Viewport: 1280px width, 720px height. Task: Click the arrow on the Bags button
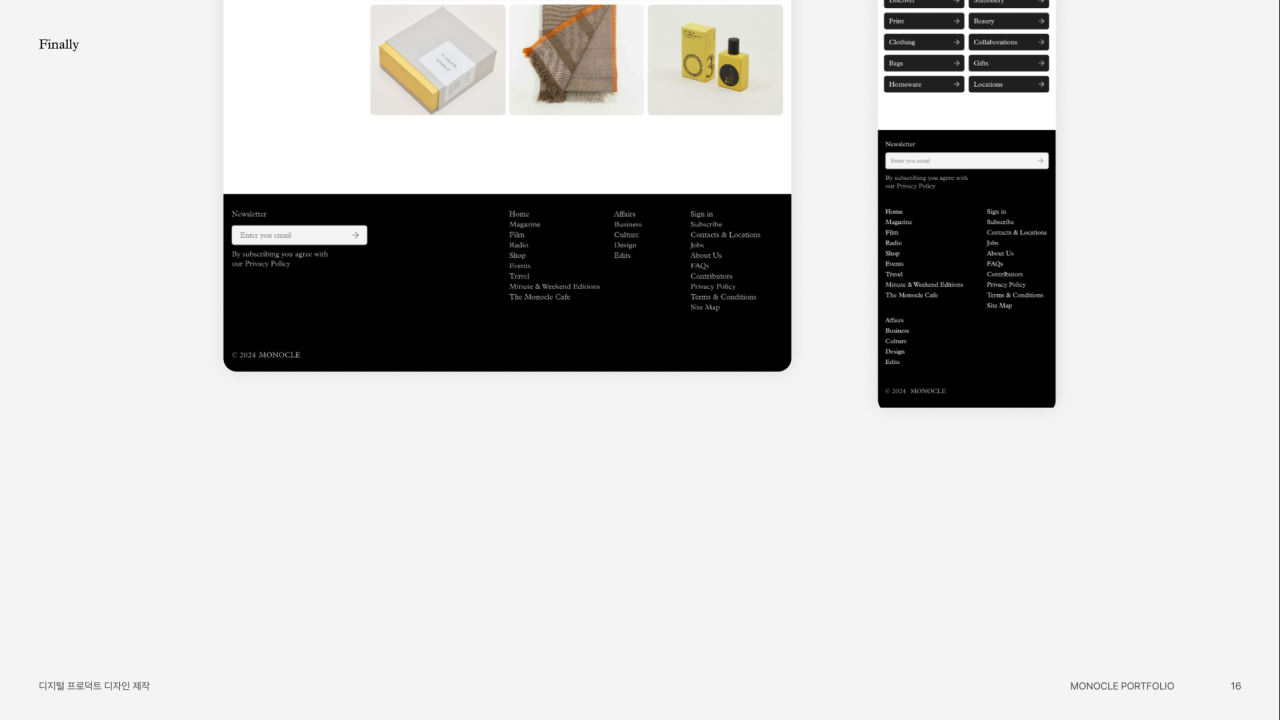(956, 63)
